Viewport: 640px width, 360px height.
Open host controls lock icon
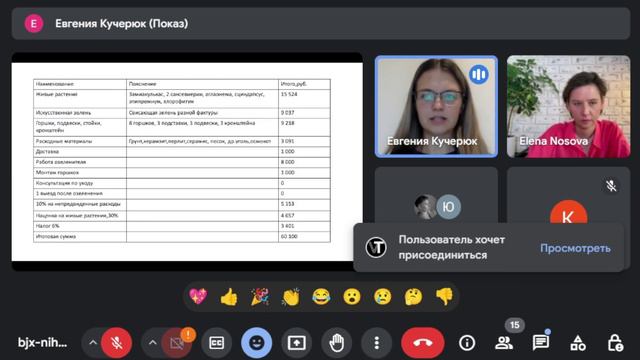615,343
